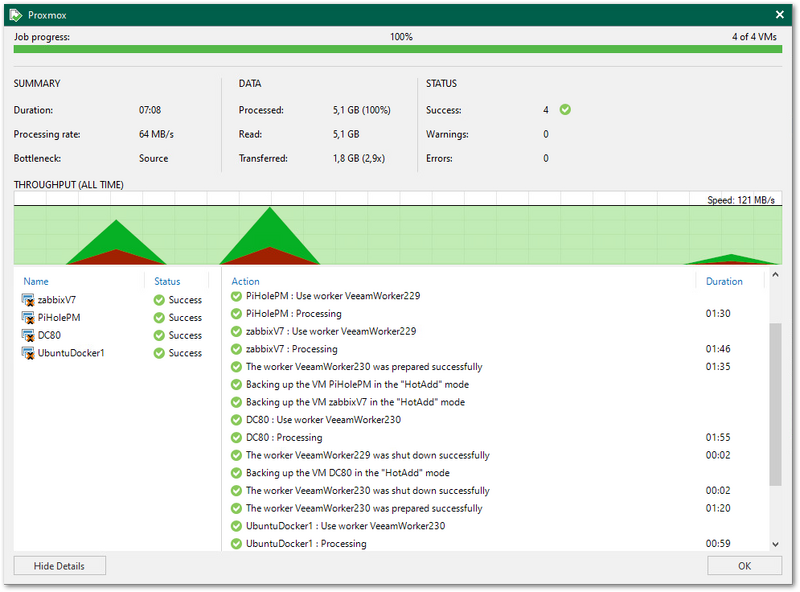Screen dimensions: 800x592
Task: Click the Action column header
Action: click(x=246, y=282)
